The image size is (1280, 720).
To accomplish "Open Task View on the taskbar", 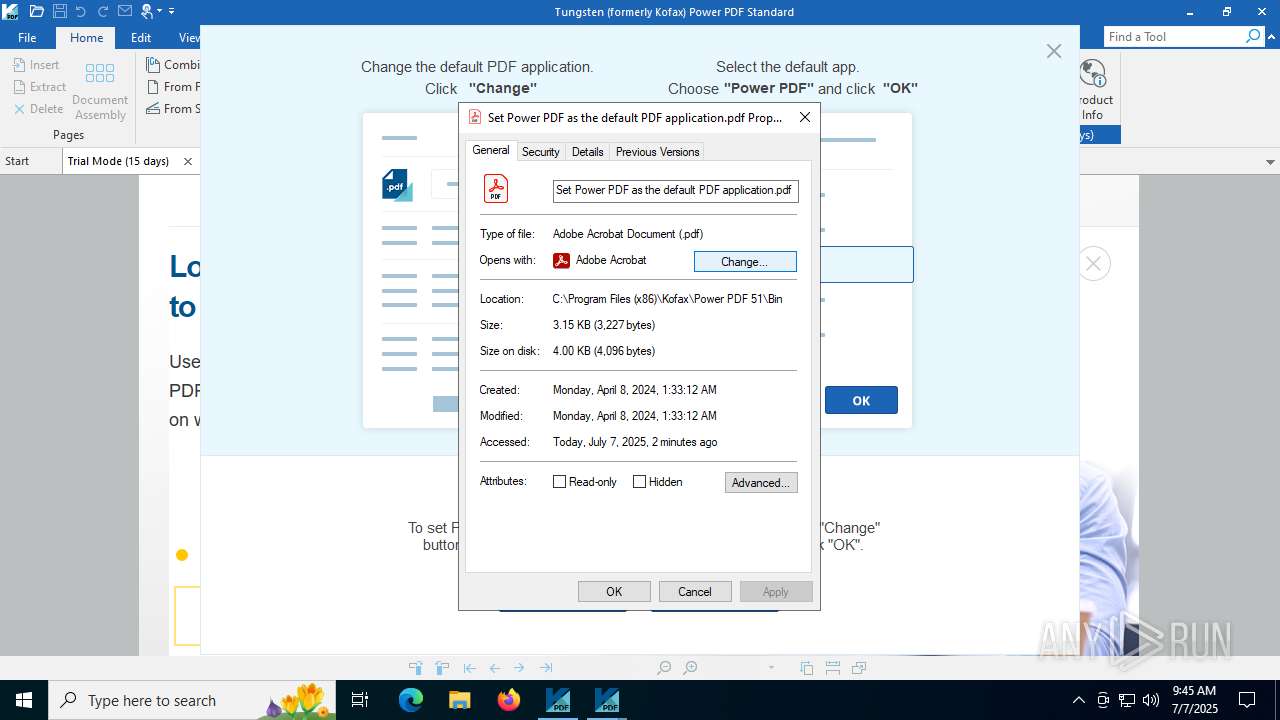I will tap(361, 700).
